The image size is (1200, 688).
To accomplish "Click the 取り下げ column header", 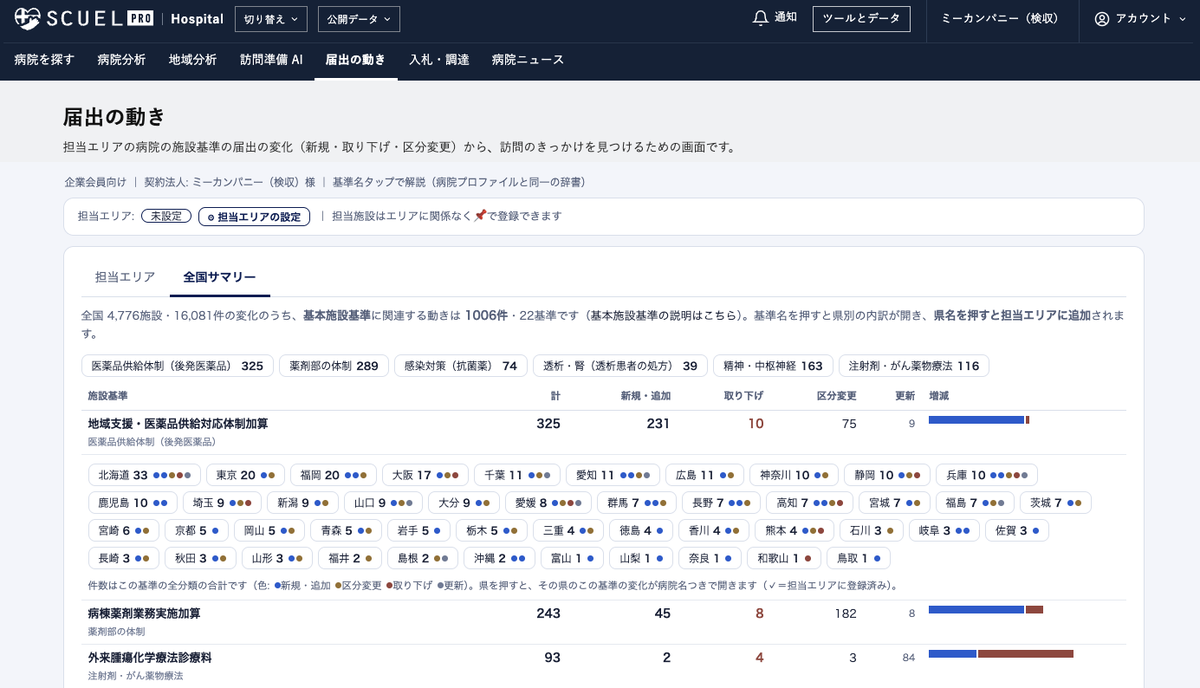I will click(743, 396).
